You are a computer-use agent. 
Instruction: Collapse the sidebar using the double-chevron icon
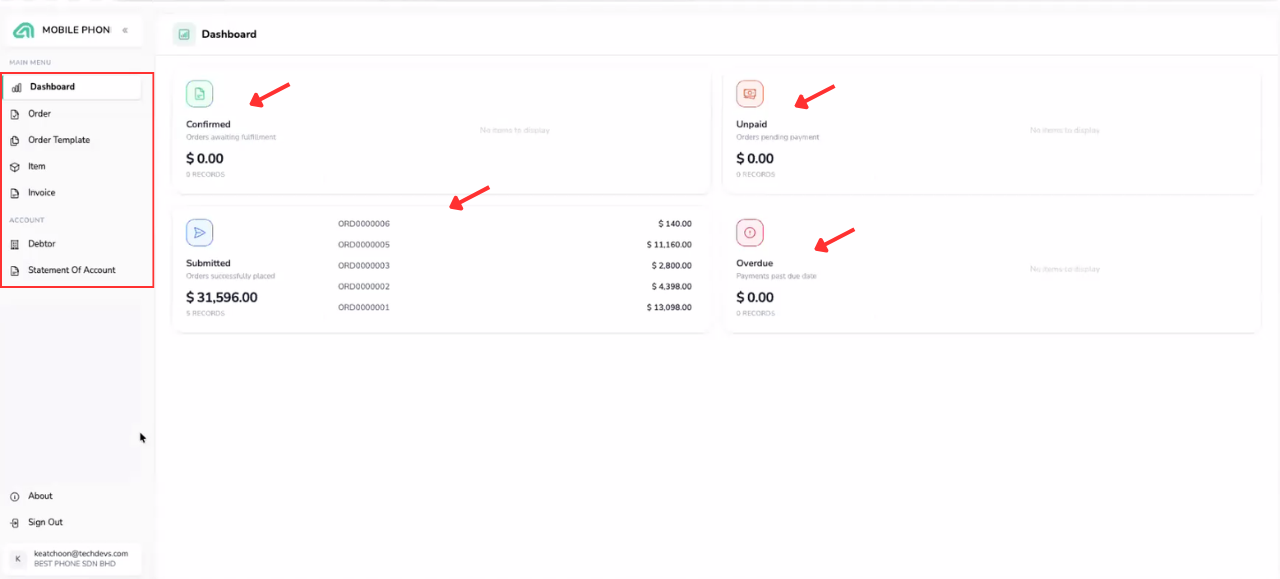coord(125,30)
